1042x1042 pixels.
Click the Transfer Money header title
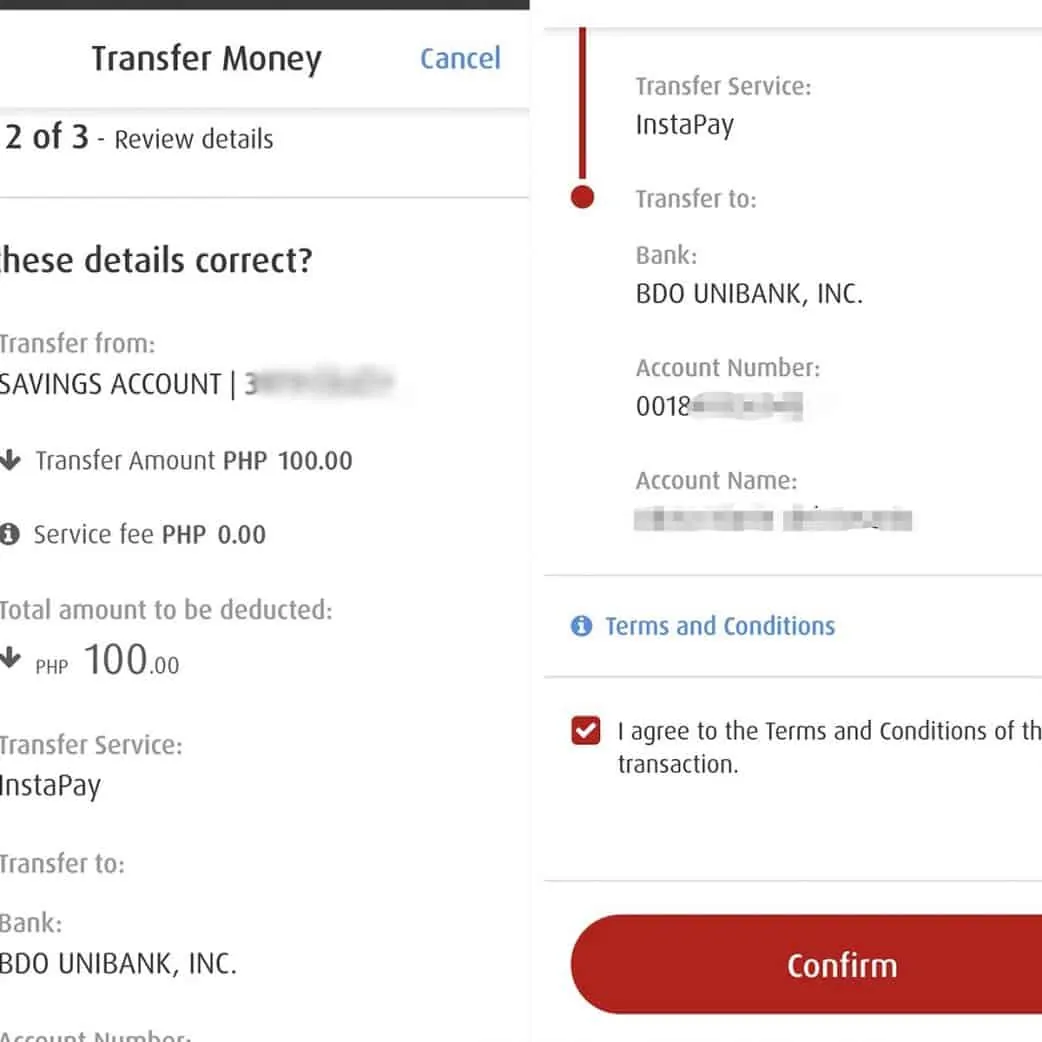click(207, 59)
